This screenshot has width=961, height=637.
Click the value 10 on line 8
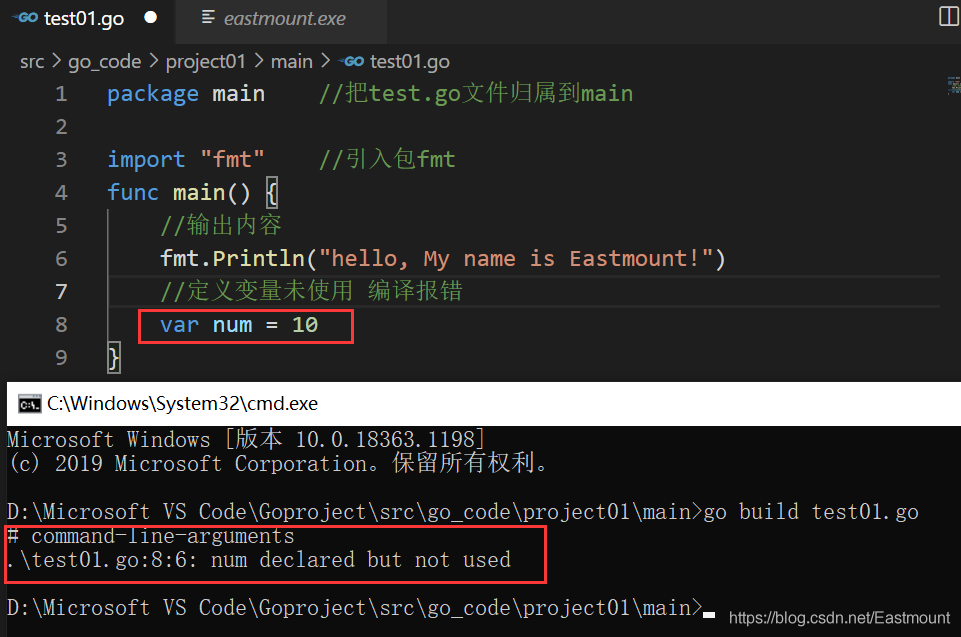tap(305, 325)
